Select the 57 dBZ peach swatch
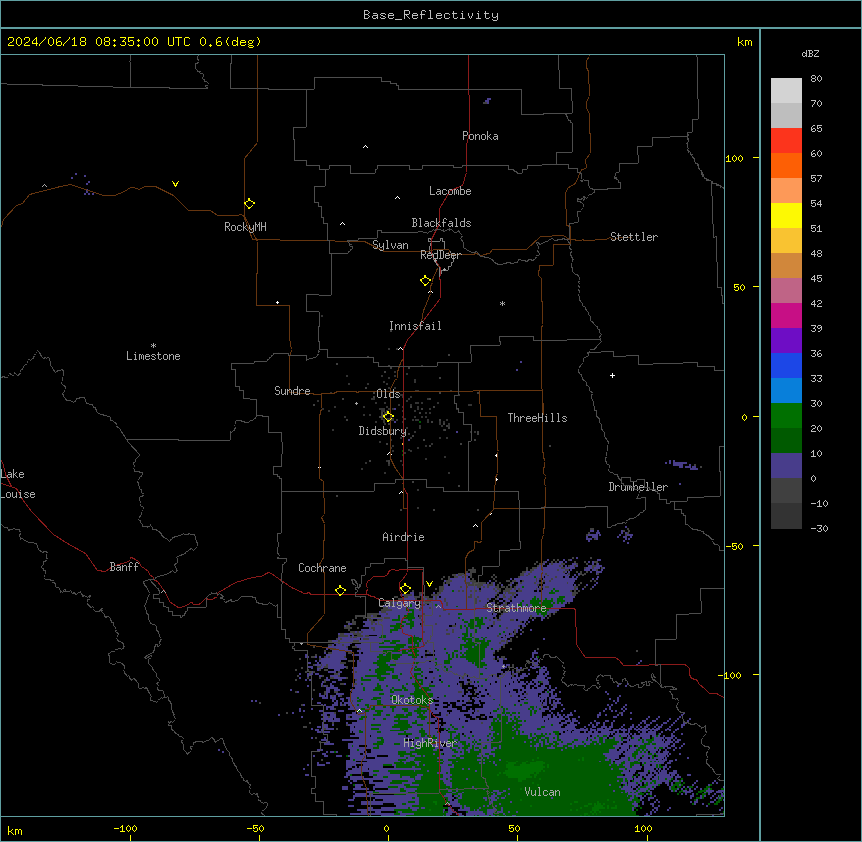The image size is (862, 842). [x=786, y=190]
